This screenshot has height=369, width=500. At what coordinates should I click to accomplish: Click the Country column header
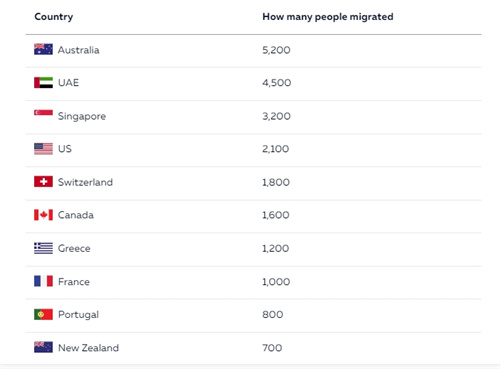54,17
